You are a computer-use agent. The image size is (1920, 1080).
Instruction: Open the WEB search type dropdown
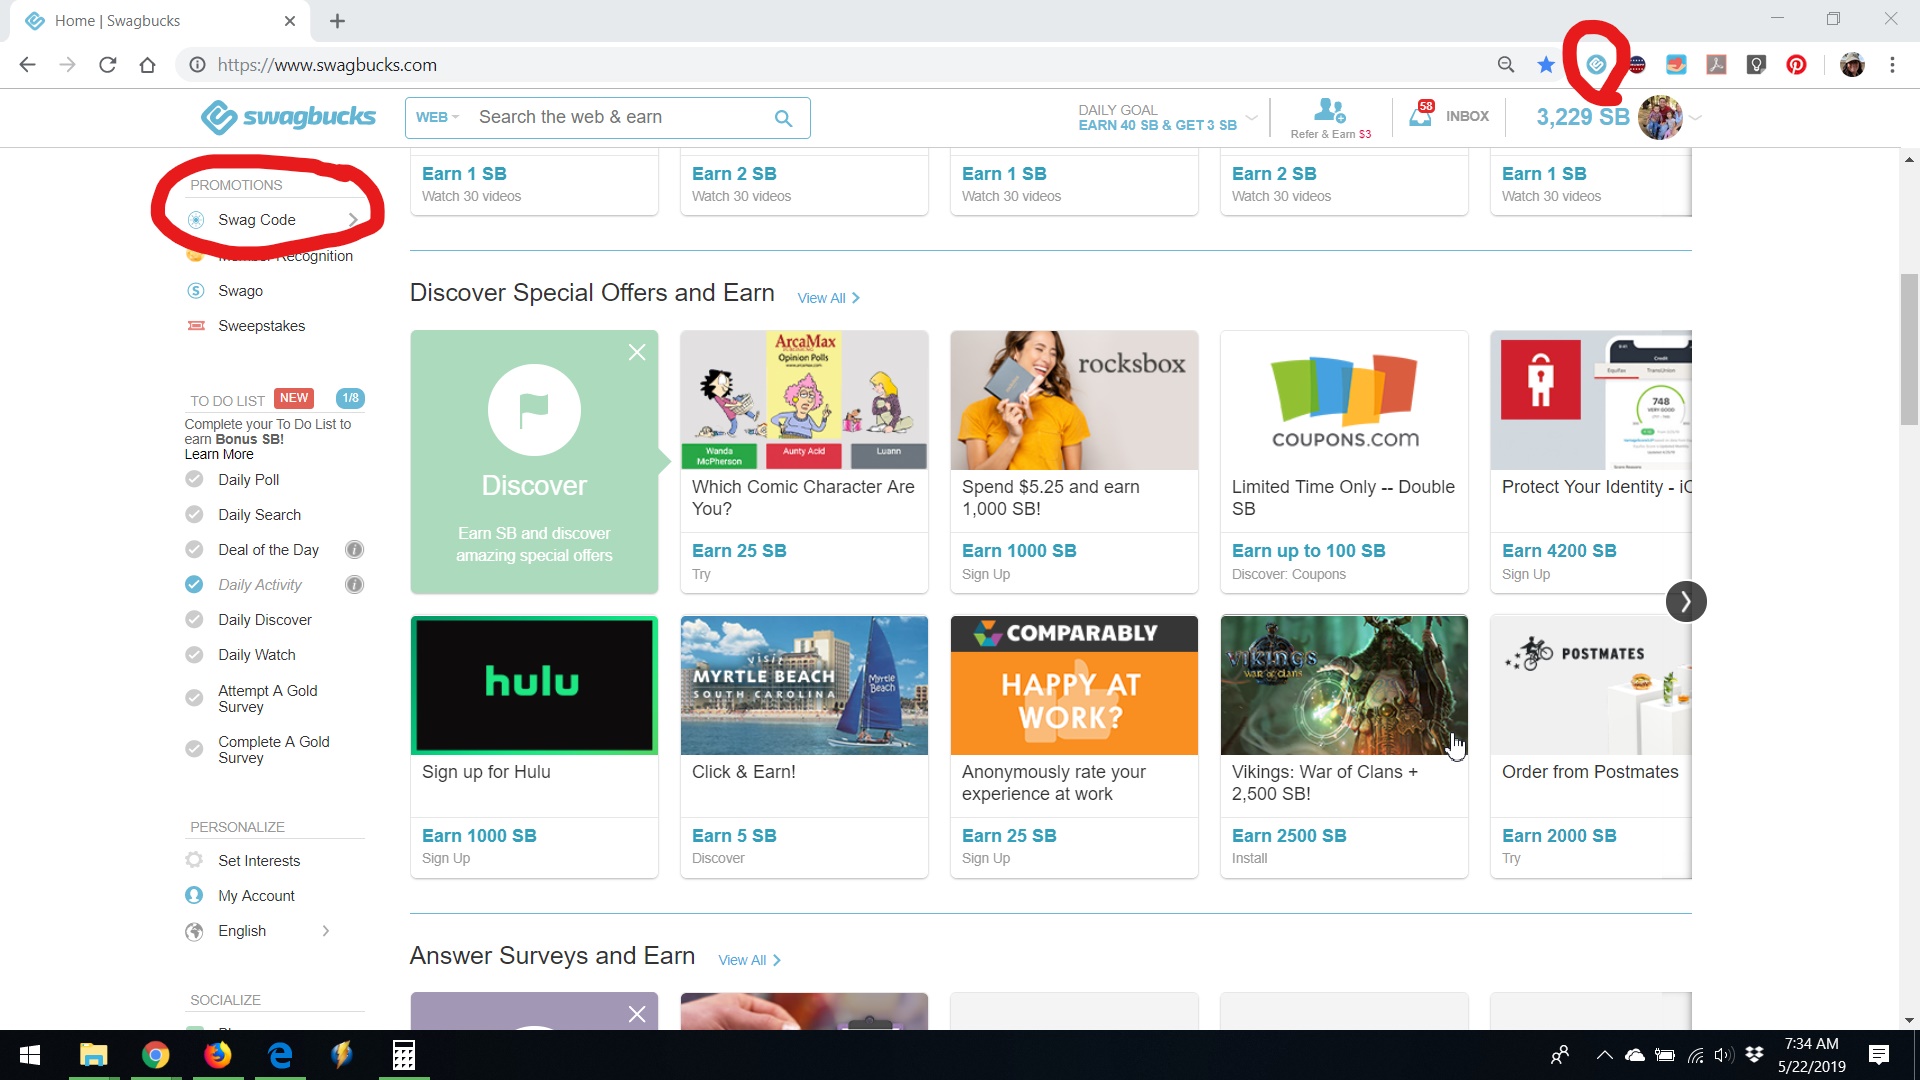(x=437, y=117)
